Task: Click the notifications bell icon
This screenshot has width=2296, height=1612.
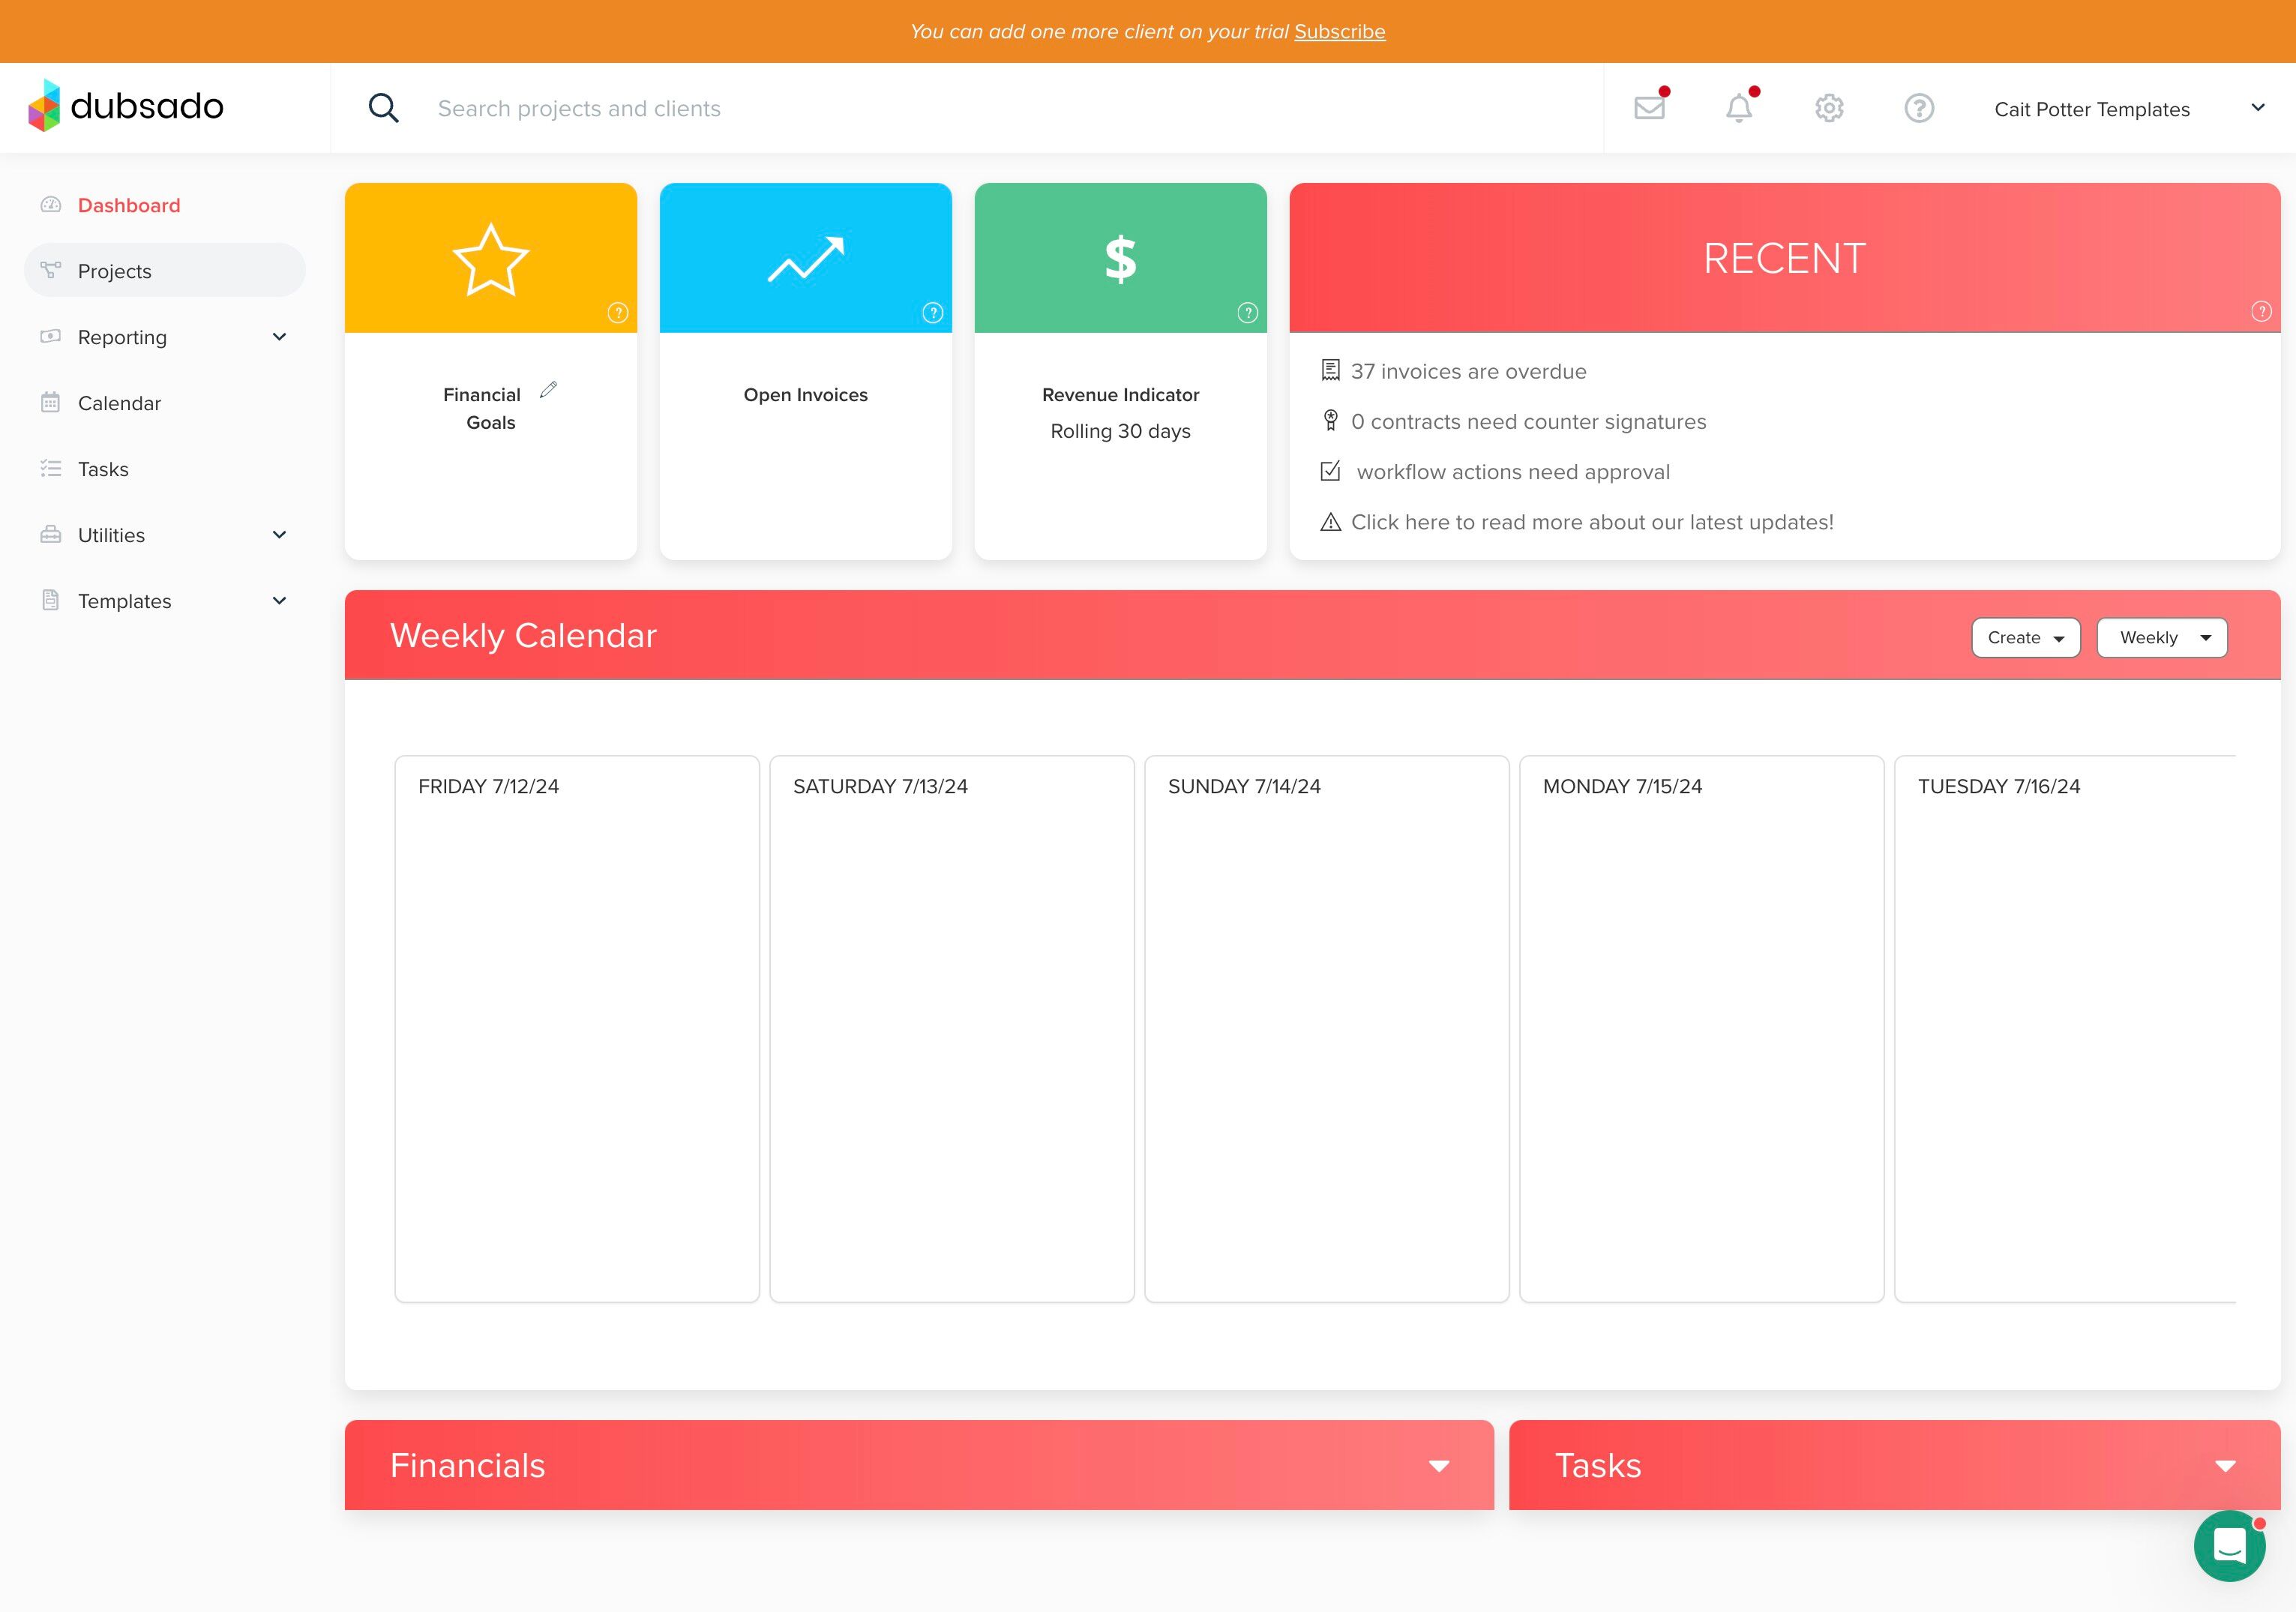Action: pos(1739,108)
